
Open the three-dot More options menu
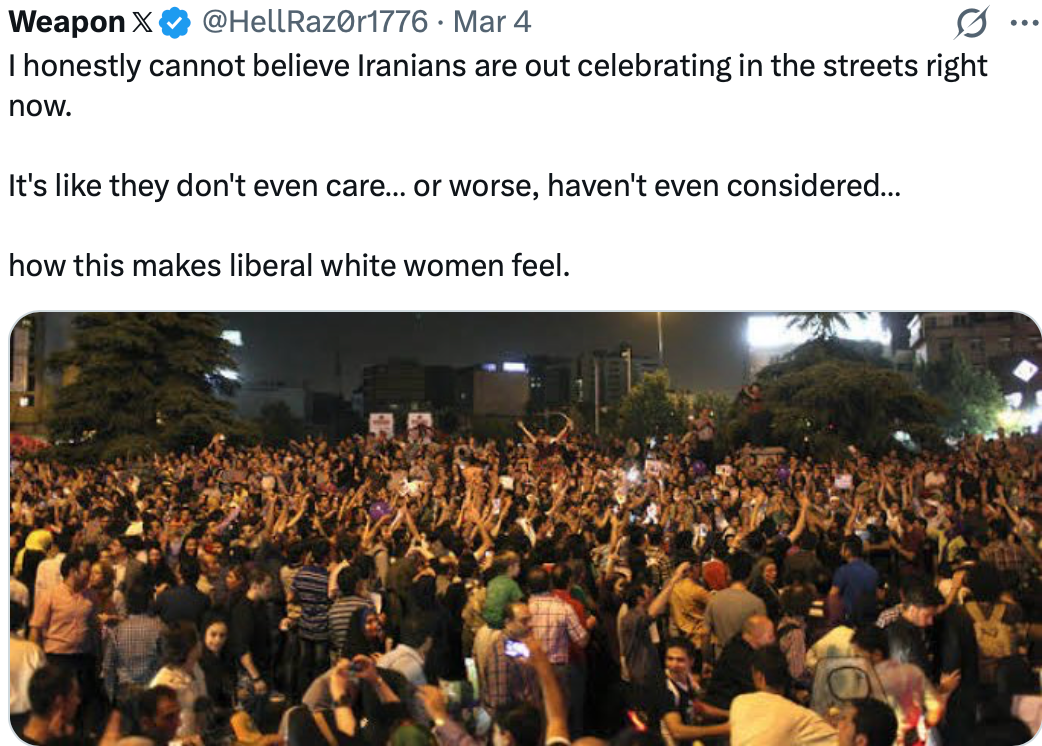click(x=1018, y=21)
